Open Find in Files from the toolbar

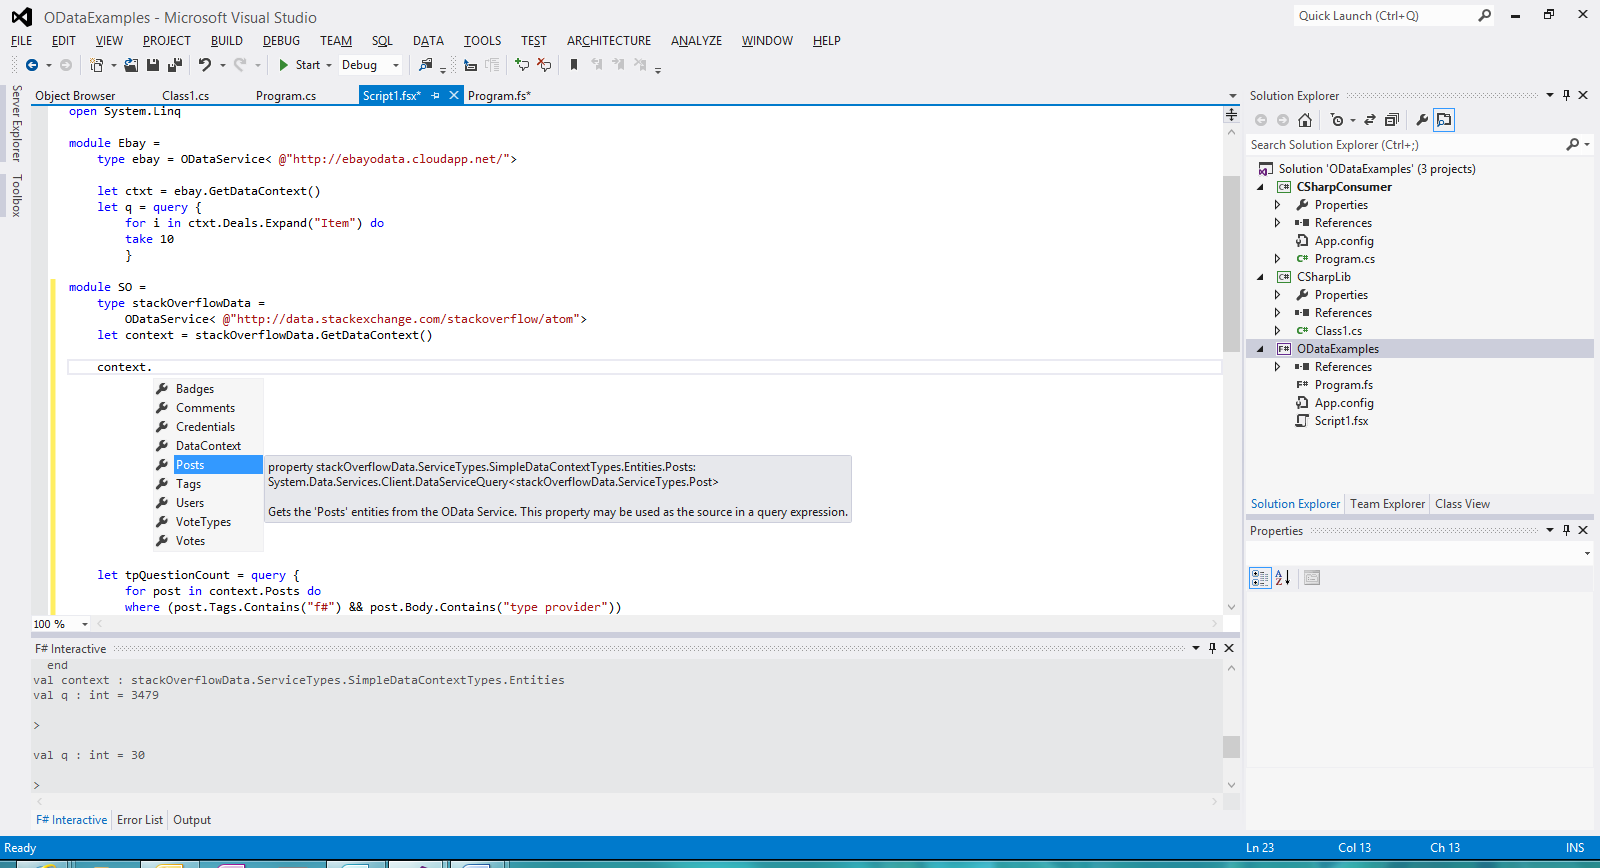[426, 65]
